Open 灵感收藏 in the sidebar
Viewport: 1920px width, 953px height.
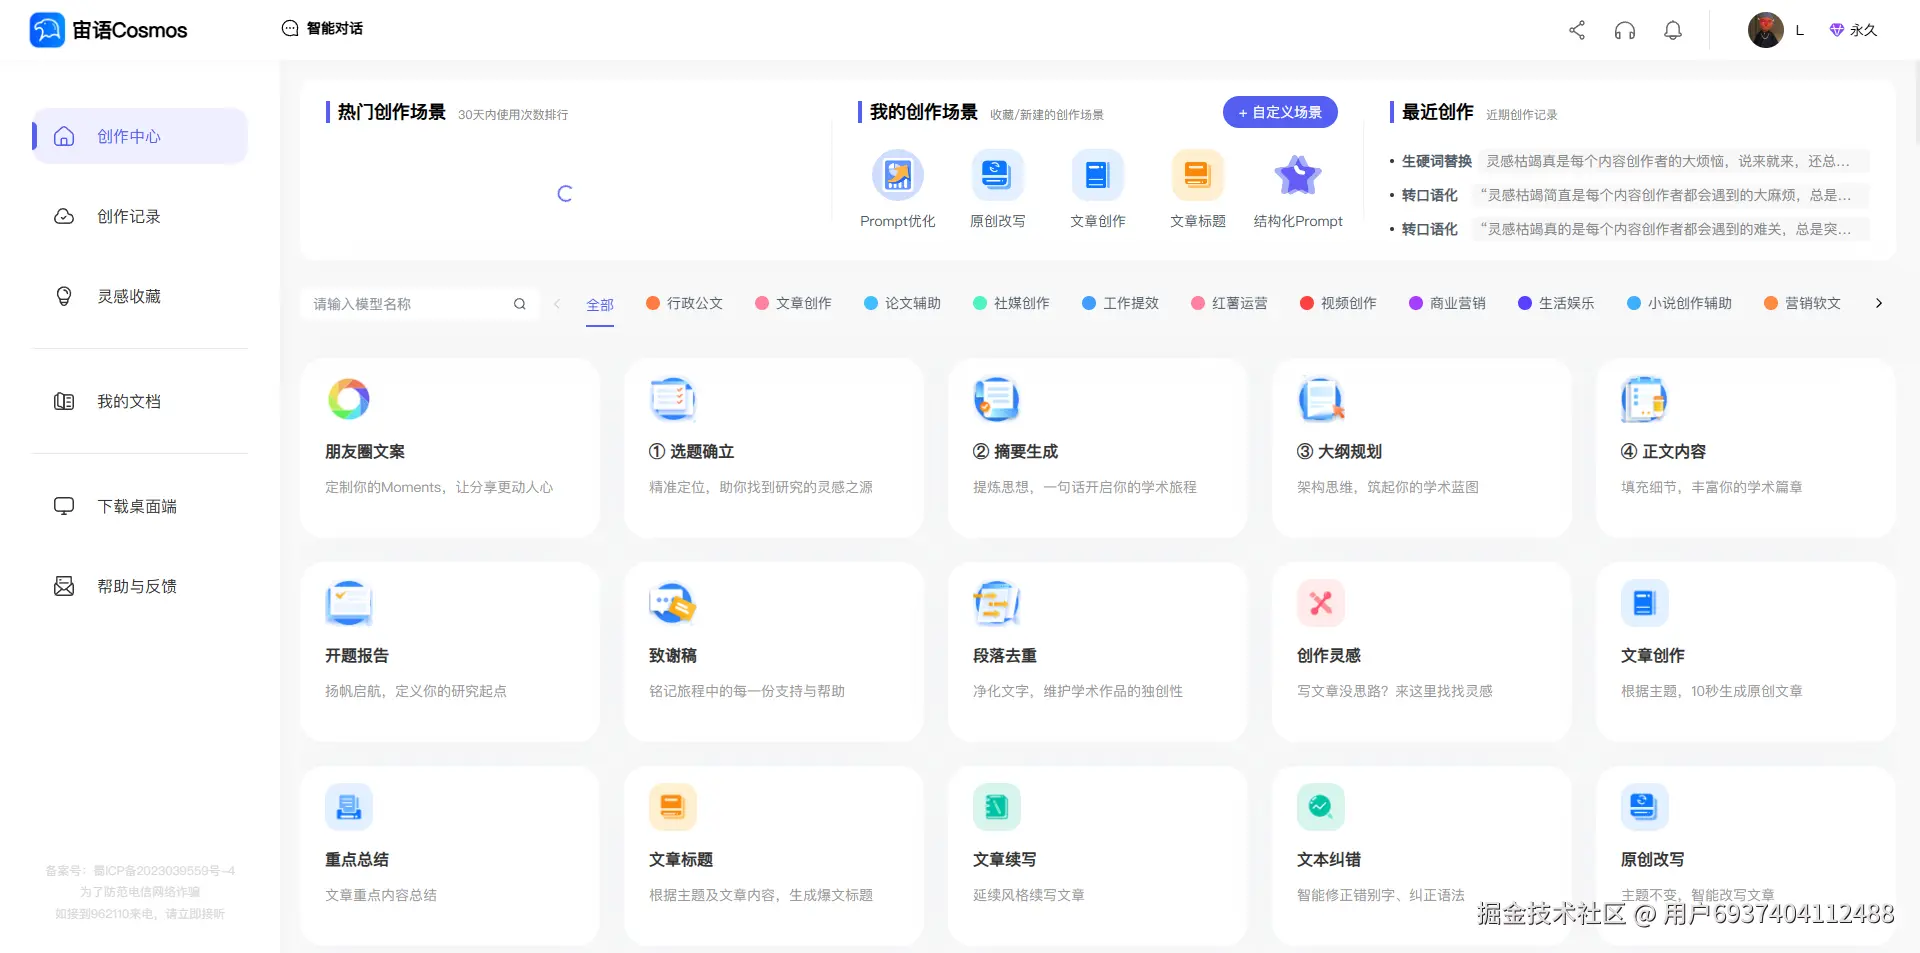click(x=140, y=296)
